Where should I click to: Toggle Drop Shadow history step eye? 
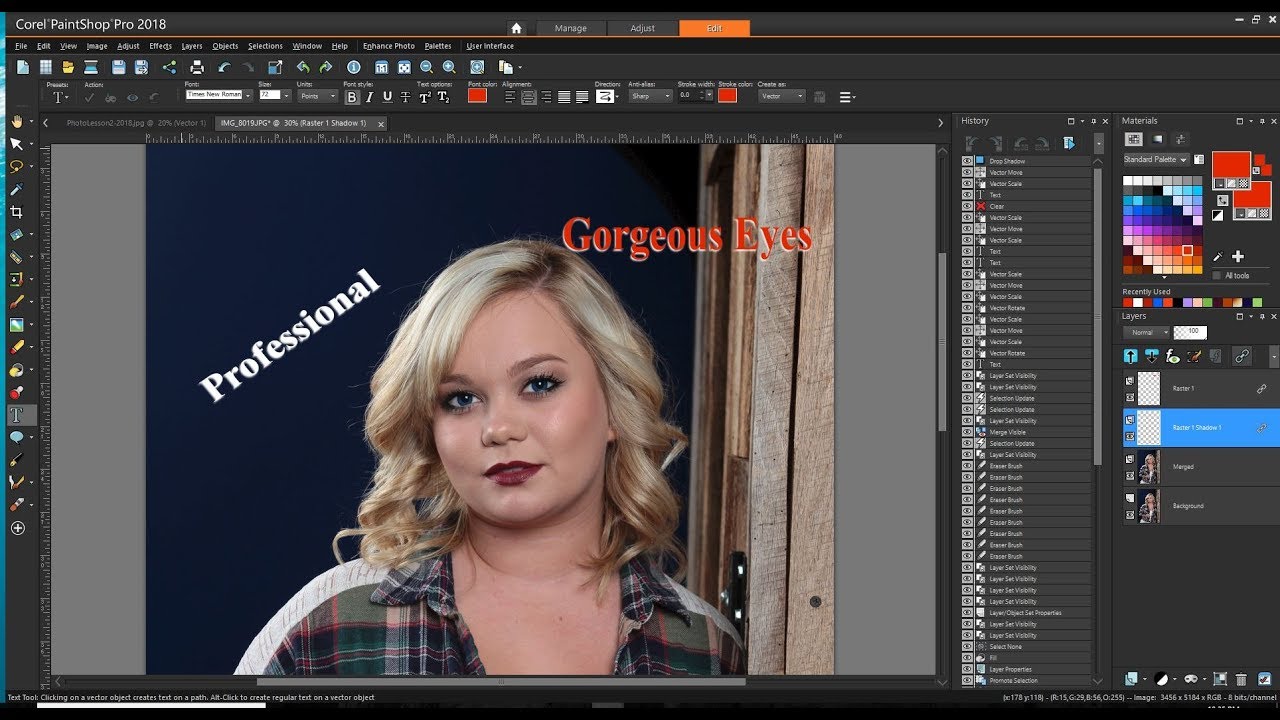(967, 161)
